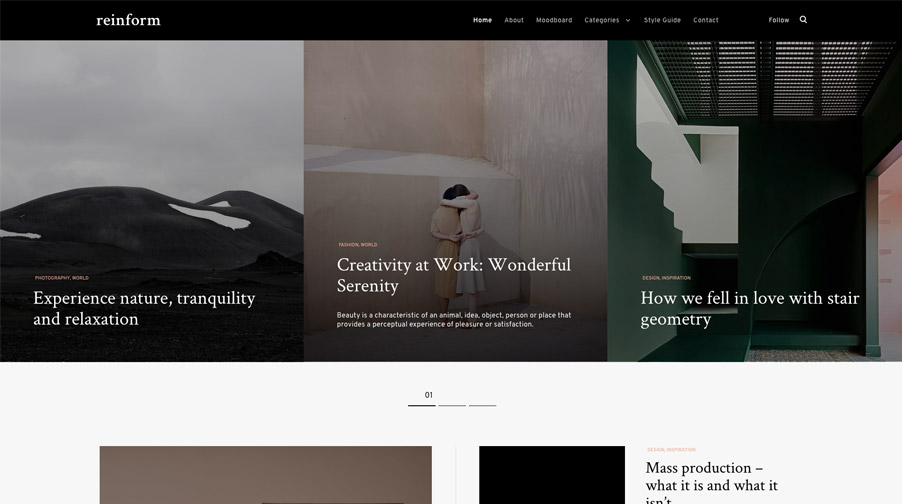Open 'Experience nature, tranquility and relaxation' article

click(x=144, y=308)
